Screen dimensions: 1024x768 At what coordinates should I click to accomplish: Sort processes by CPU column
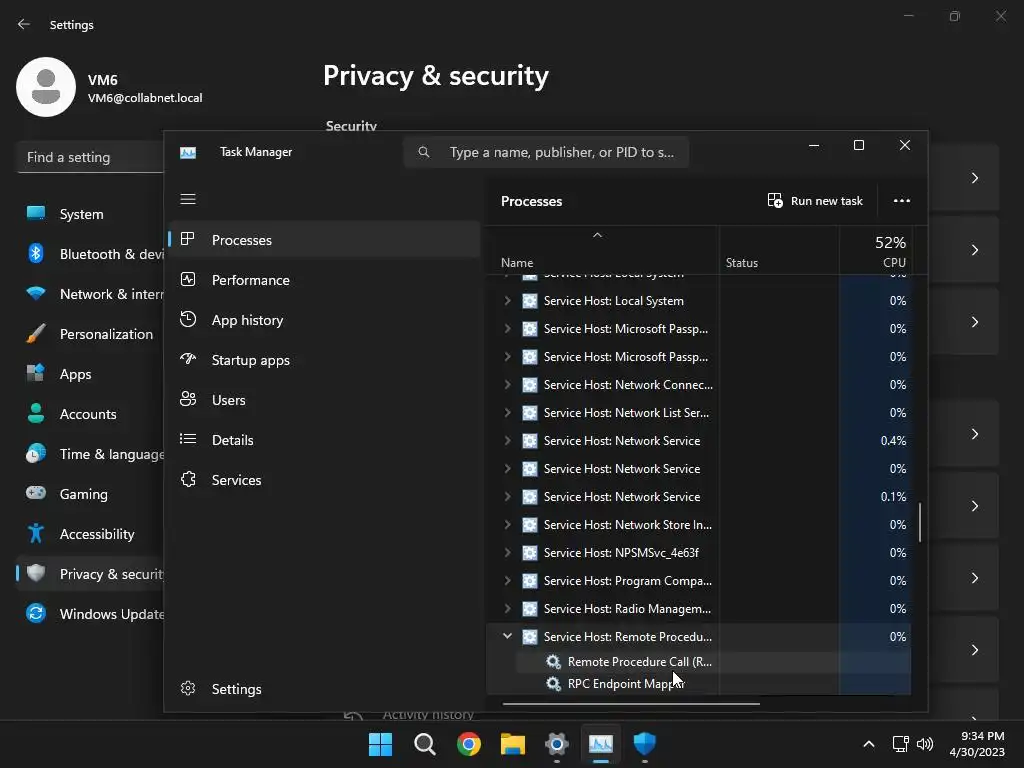pos(875,249)
